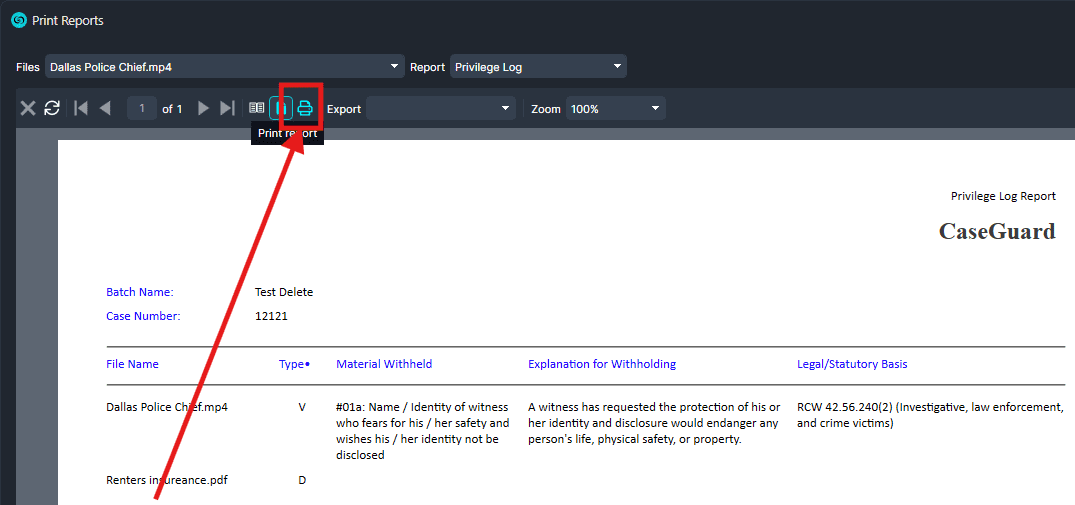
Task: Go to the previous report page
Action: 105,108
